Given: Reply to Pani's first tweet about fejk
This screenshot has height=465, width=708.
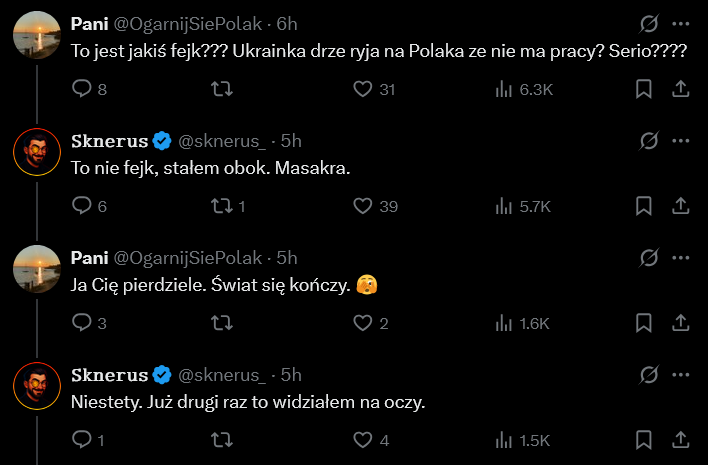Looking at the screenshot, I should [x=83, y=89].
